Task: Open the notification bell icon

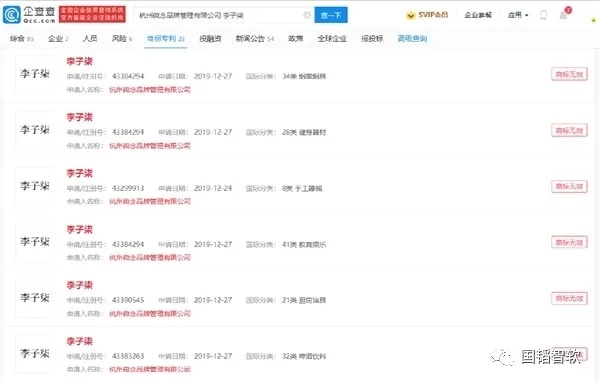Action: click(x=563, y=15)
